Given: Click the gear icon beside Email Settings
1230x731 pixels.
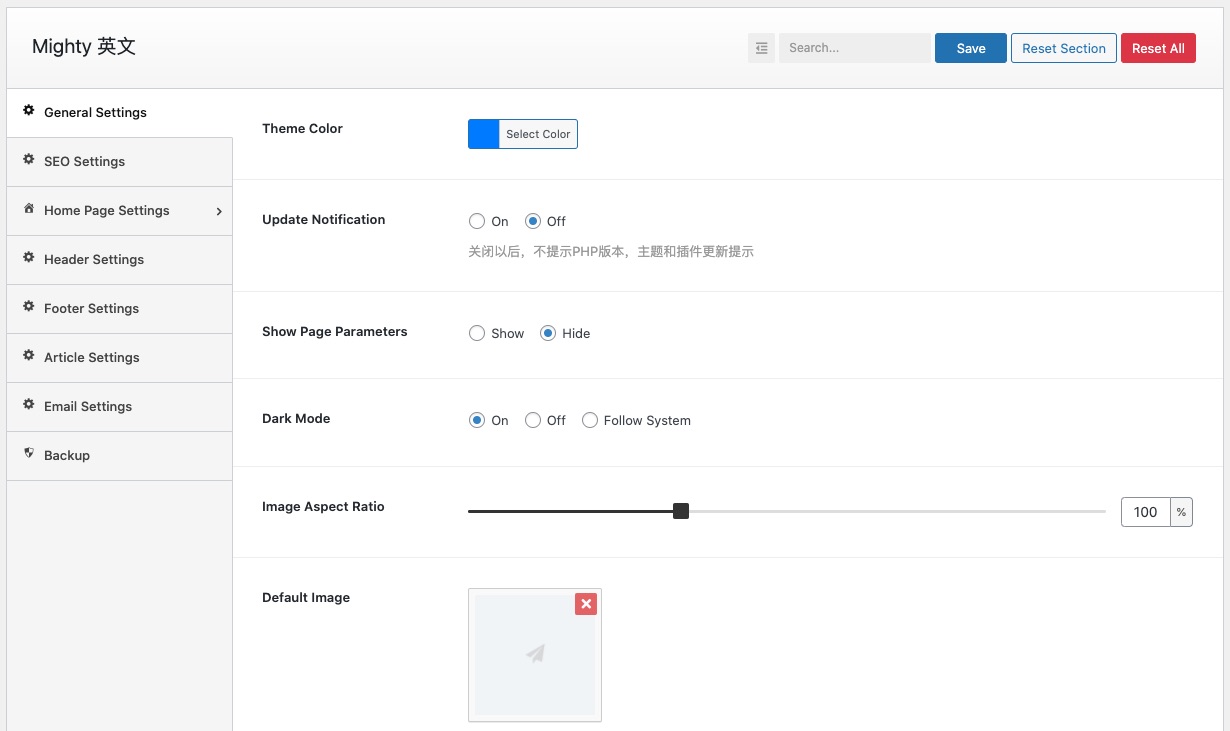Looking at the screenshot, I should coord(29,405).
